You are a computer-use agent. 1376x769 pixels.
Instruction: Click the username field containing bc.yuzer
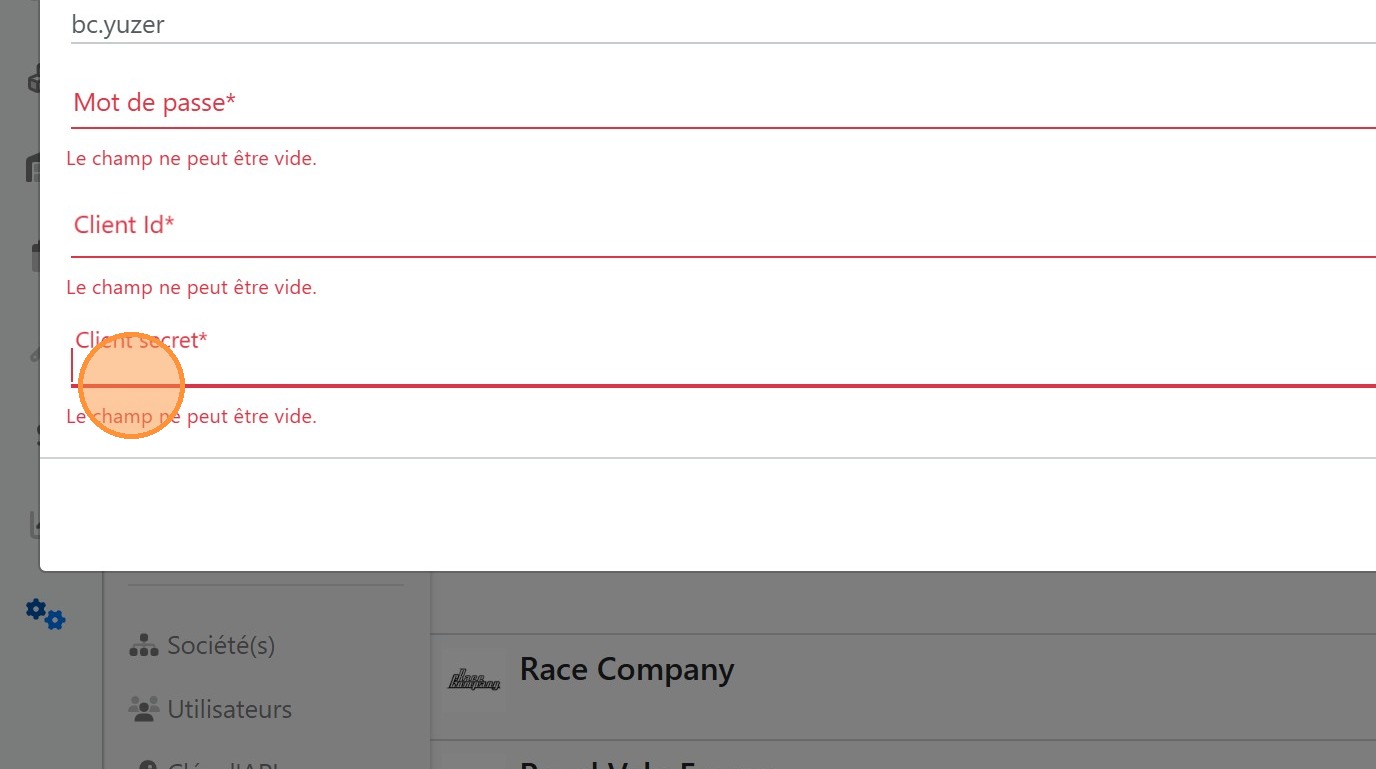pyautogui.click(x=700, y=25)
